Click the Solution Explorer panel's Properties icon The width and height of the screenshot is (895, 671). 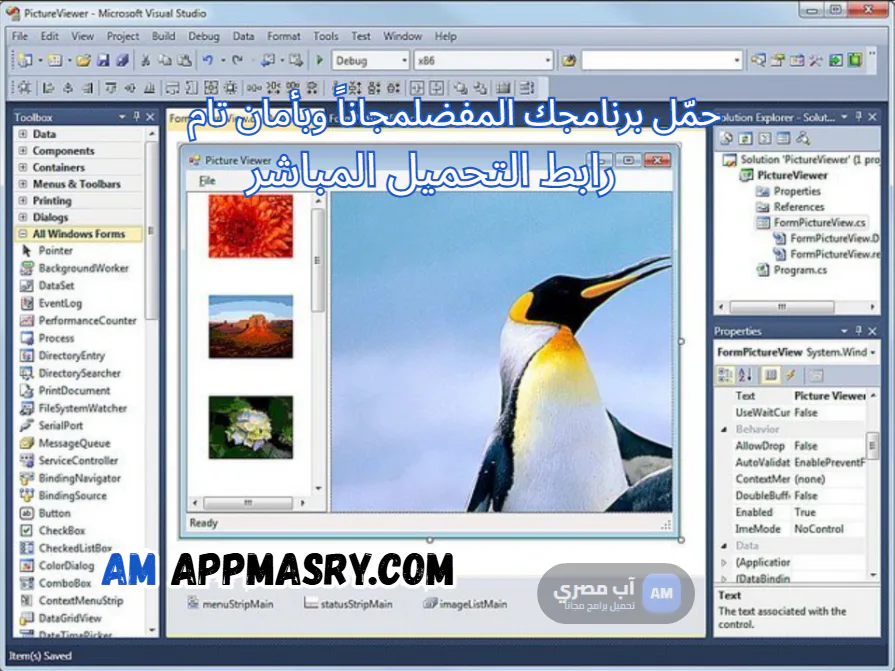(x=726, y=138)
